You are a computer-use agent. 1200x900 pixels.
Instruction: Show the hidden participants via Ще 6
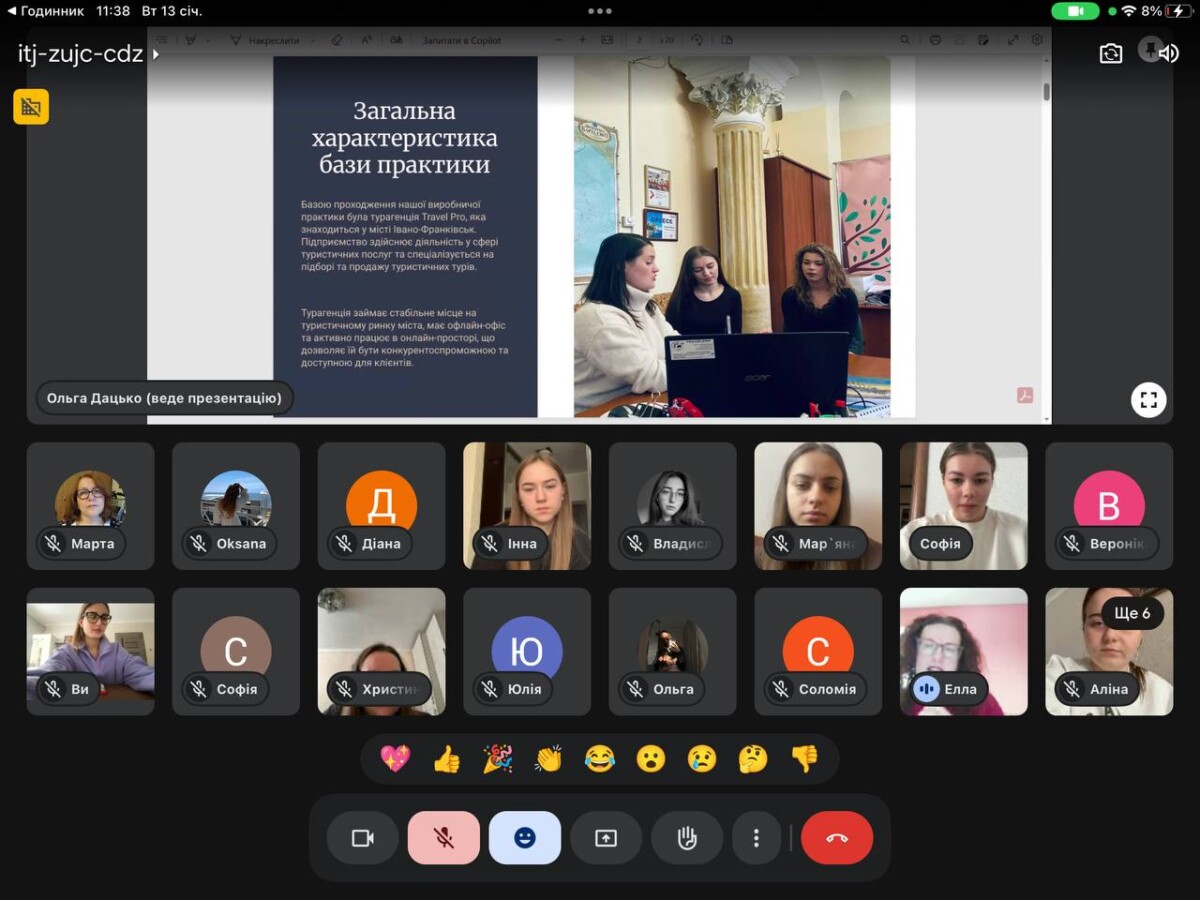[x=1132, y=613]
